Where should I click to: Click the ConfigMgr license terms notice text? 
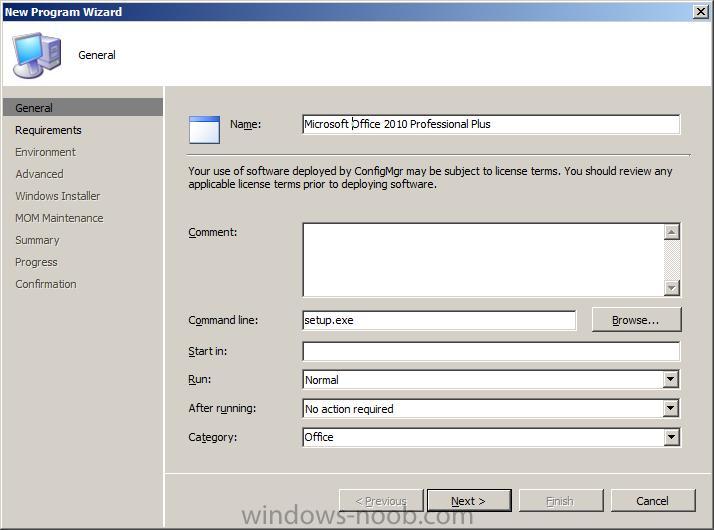(430, 178)
